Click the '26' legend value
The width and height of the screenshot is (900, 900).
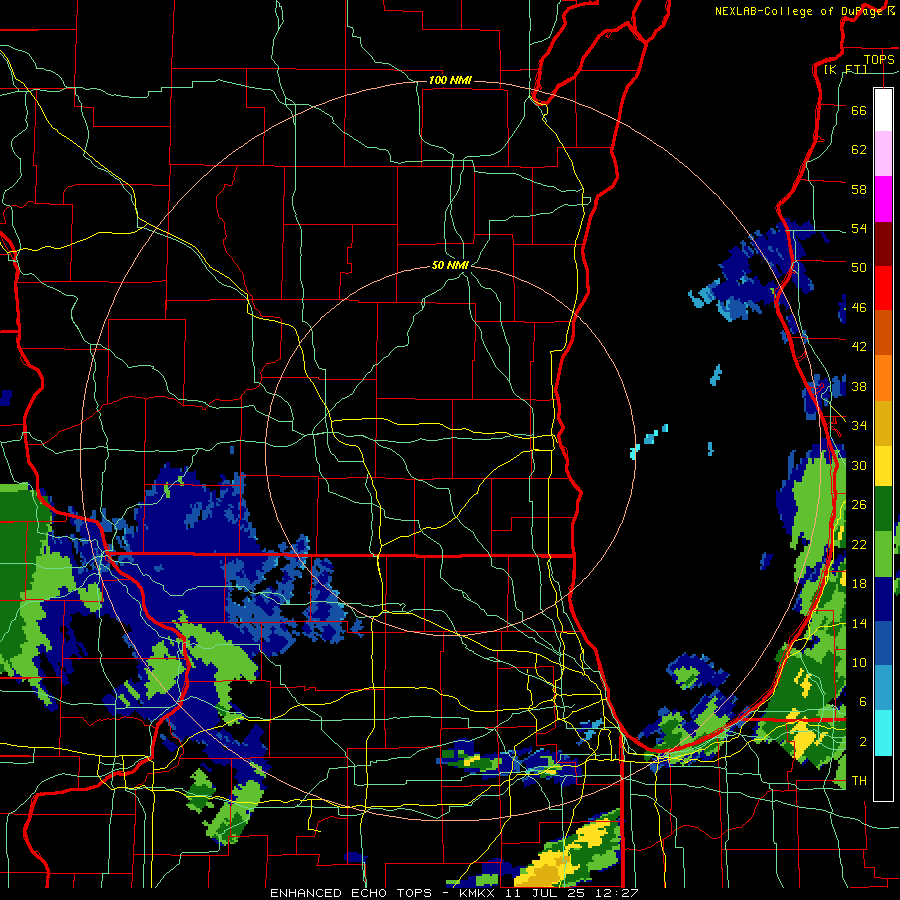tap(859, 505)
